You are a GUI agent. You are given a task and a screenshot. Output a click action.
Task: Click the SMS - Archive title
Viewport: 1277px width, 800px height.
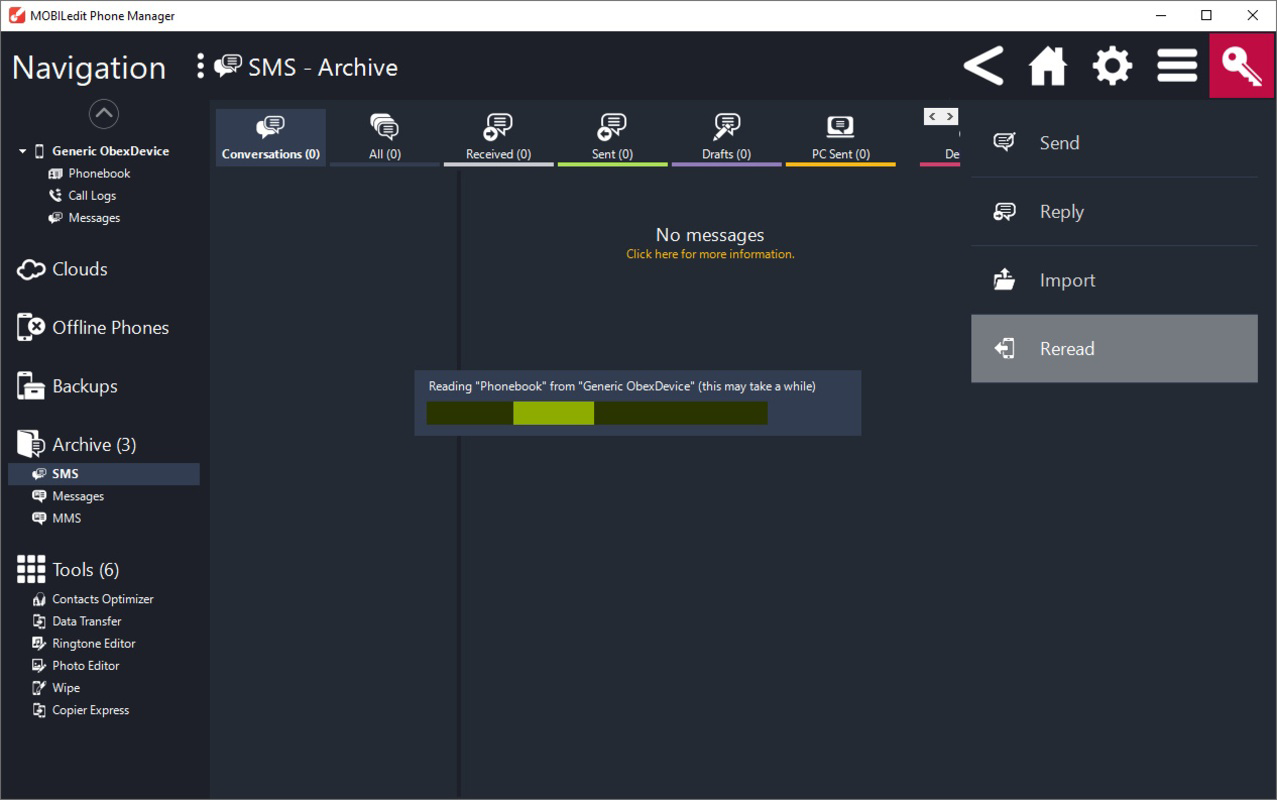323,67
